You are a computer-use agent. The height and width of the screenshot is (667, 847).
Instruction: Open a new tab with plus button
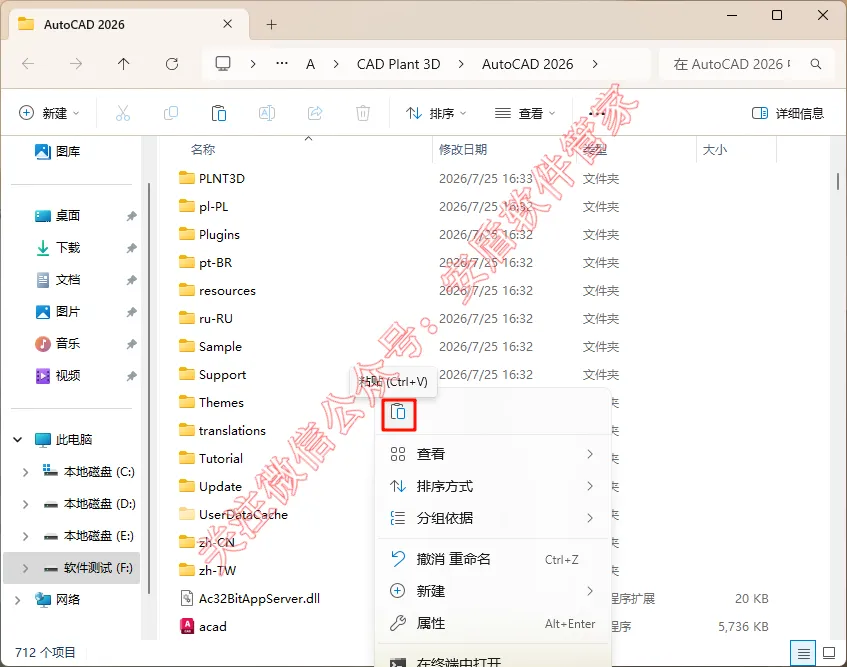[x=272, y=24]
